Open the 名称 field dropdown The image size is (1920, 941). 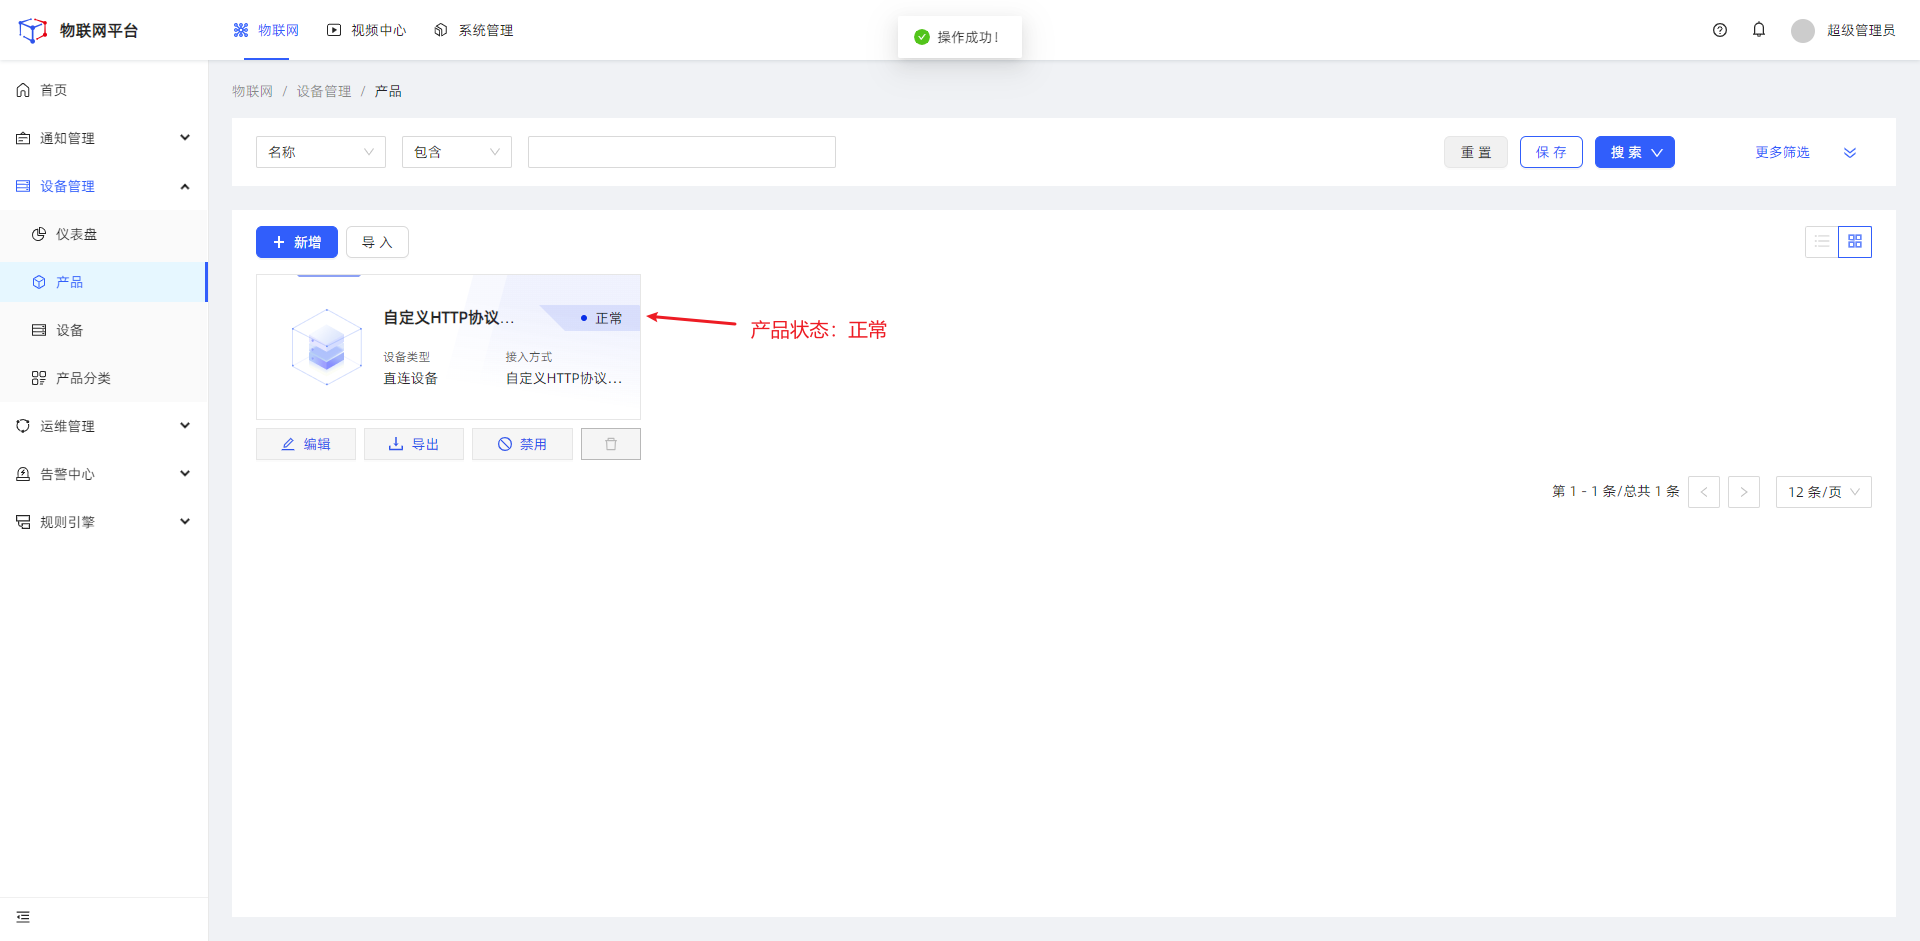pyautogui.click(x=321, y=152)
